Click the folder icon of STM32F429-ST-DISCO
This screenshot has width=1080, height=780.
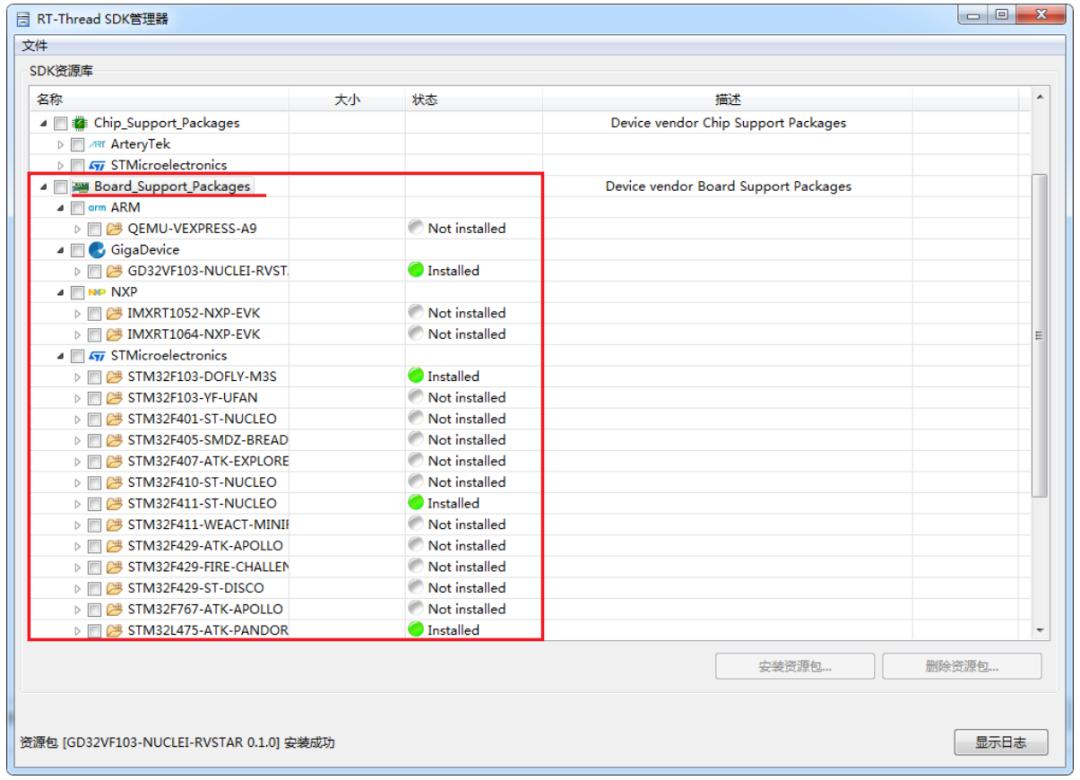coord(114,588)
